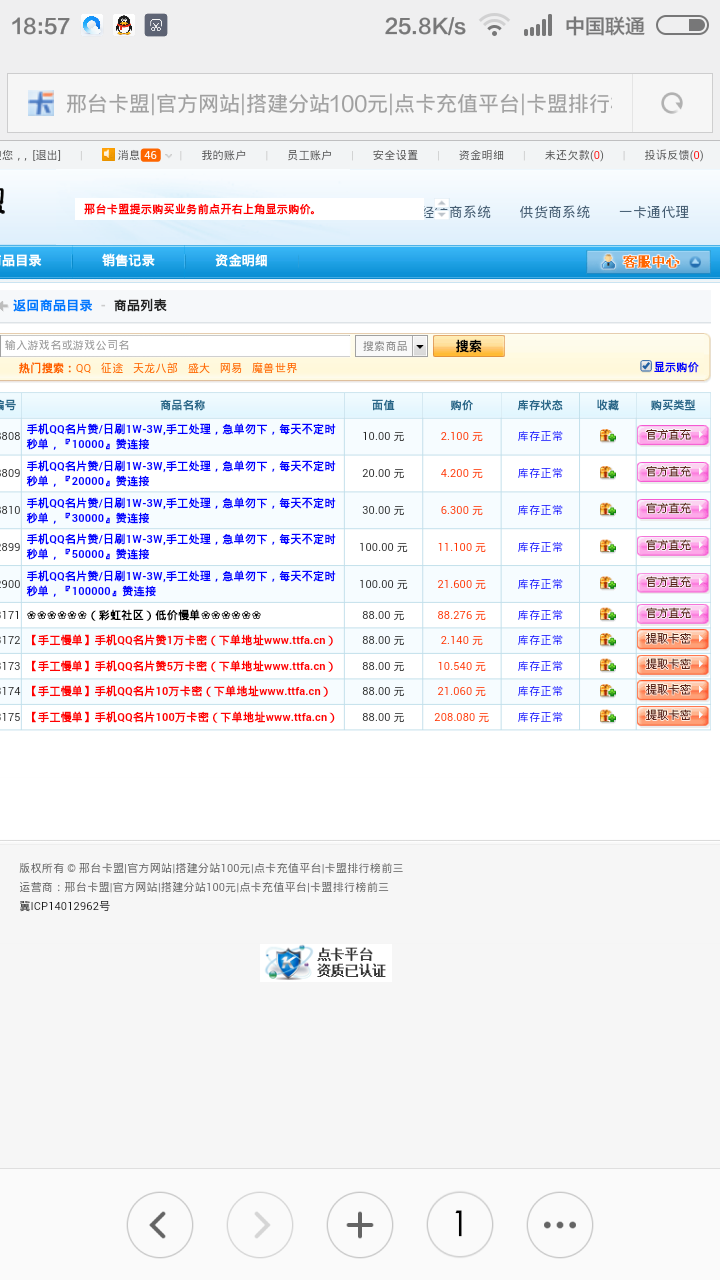This screenshot has width=720, height=1280.
Task: Click 提取卡密 for 赞5万卡密 item
Action: pos(672,665)
